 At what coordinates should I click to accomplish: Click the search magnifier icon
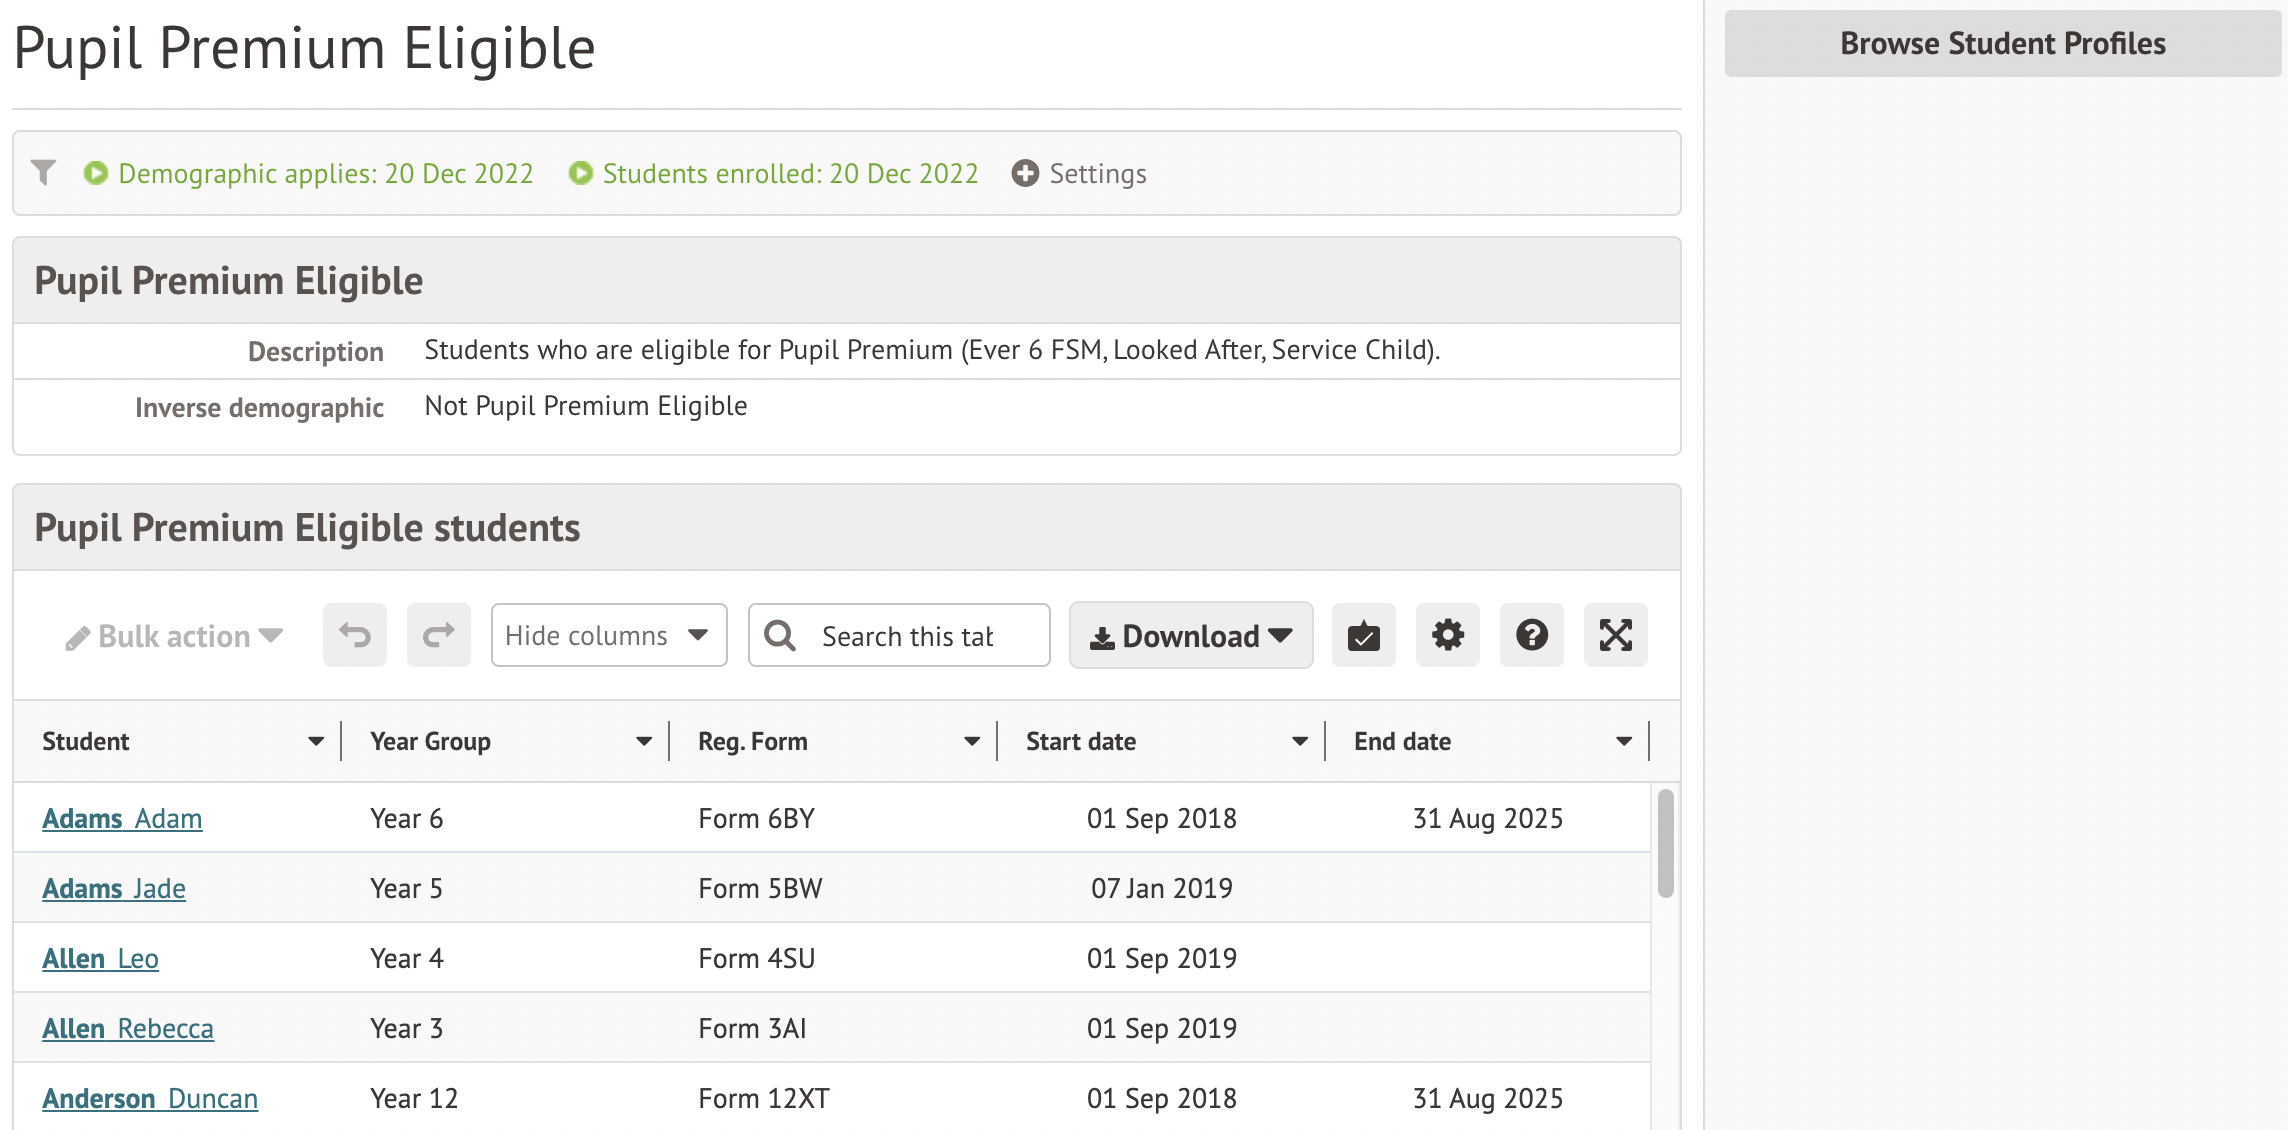point(780,636)
